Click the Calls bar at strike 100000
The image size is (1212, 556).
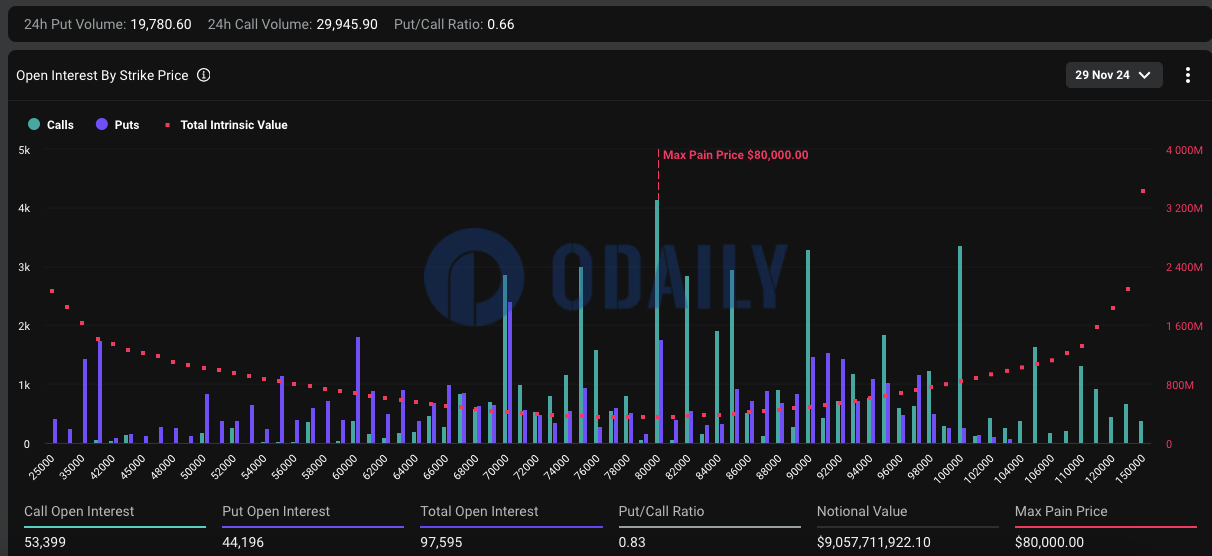959,344
